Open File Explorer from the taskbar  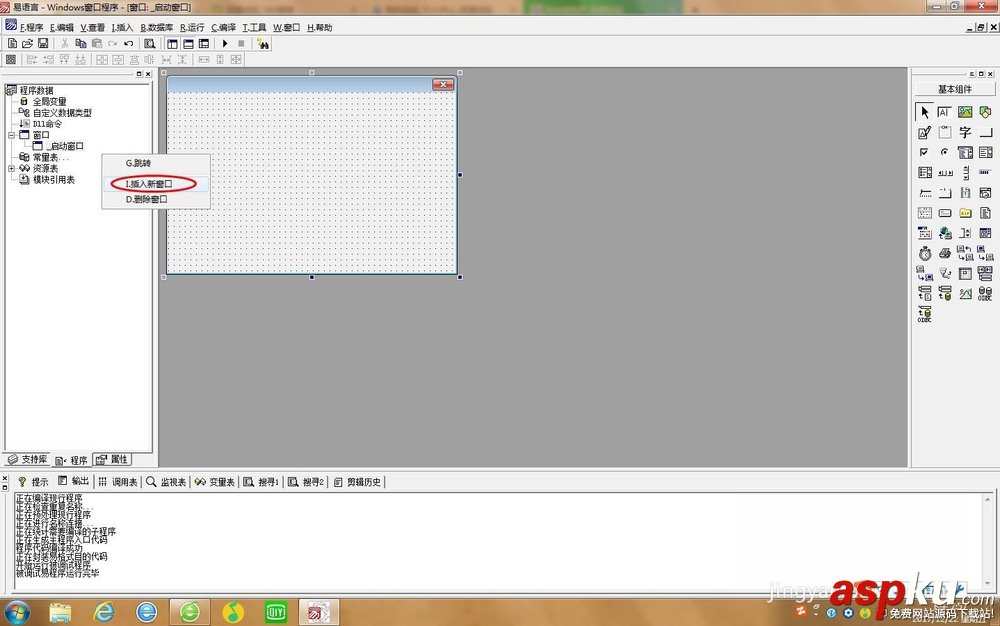point(61,613)
